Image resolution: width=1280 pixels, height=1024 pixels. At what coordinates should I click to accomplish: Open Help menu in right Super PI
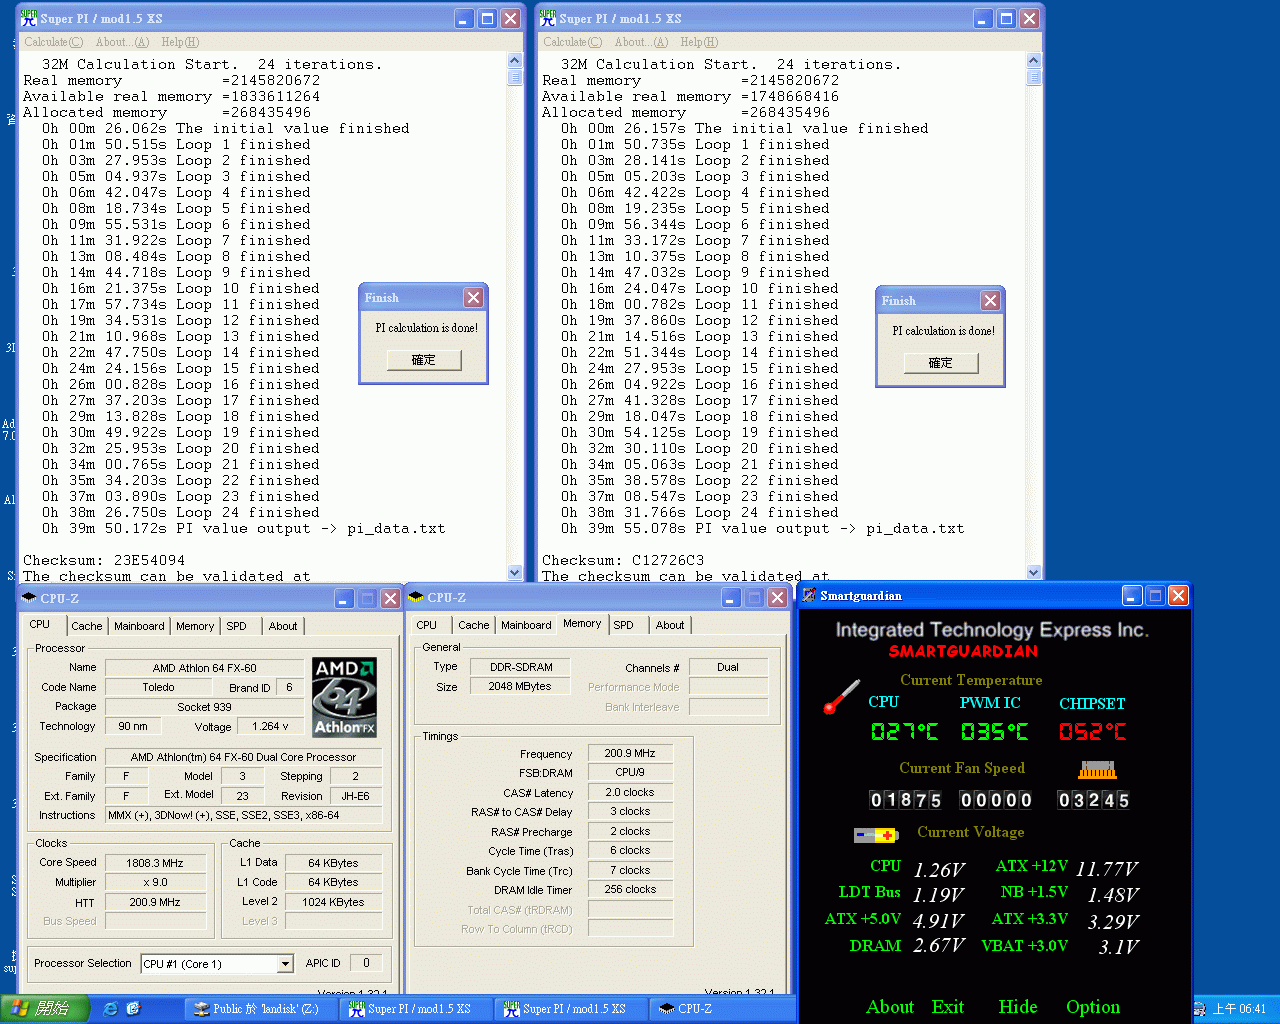[x=699, y=42]
